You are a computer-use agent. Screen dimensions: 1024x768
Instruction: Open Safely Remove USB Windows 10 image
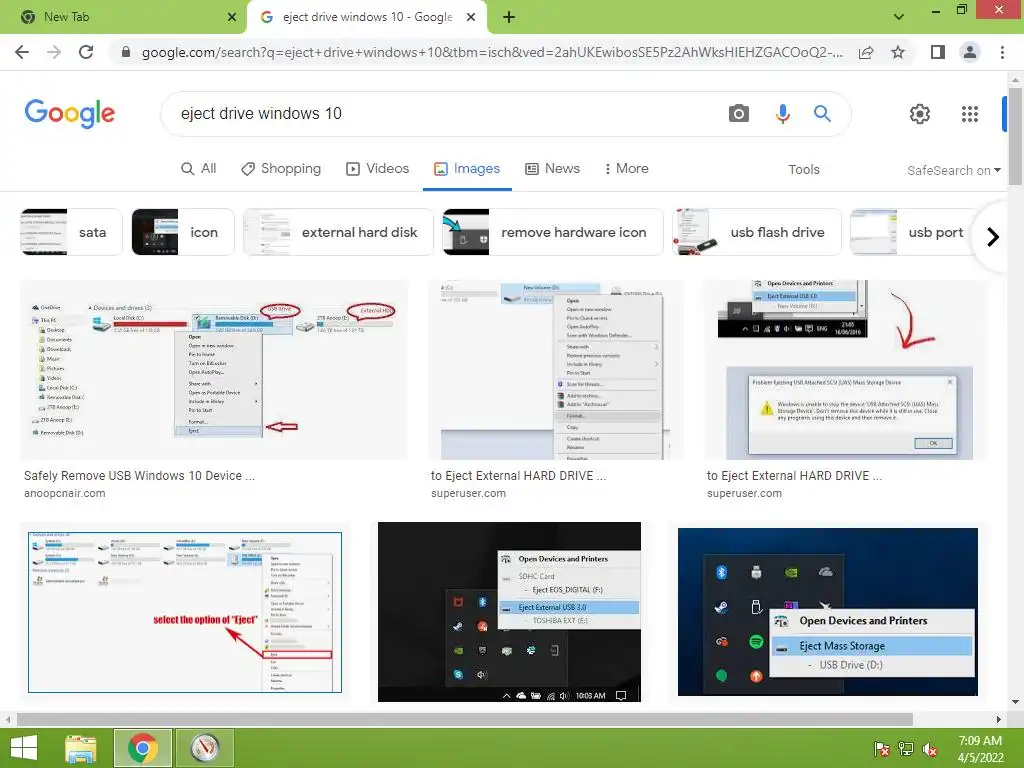tap(214, 370)
